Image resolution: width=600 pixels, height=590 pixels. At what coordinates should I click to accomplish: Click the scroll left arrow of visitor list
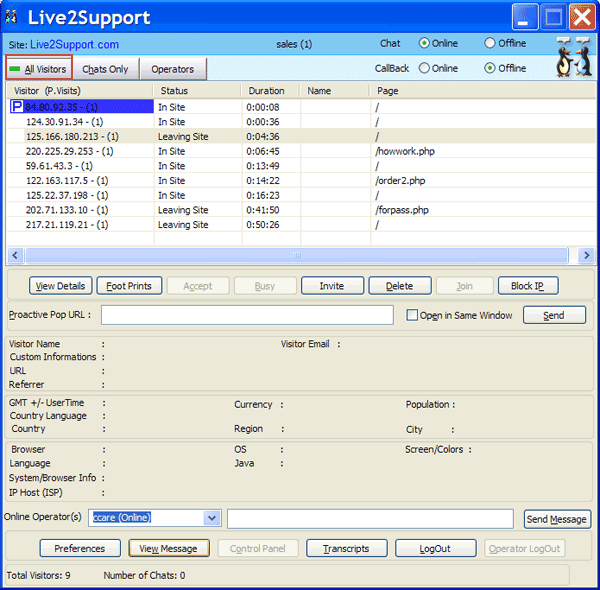pos(15,255)
